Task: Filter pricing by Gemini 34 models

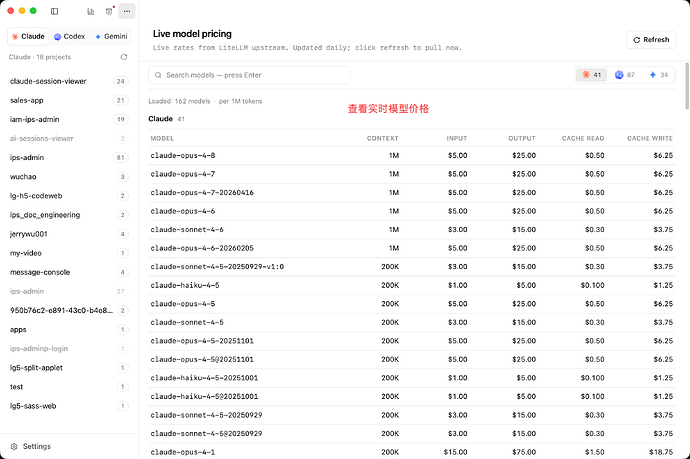Action: pyautogui.click(x=659, y=75)
